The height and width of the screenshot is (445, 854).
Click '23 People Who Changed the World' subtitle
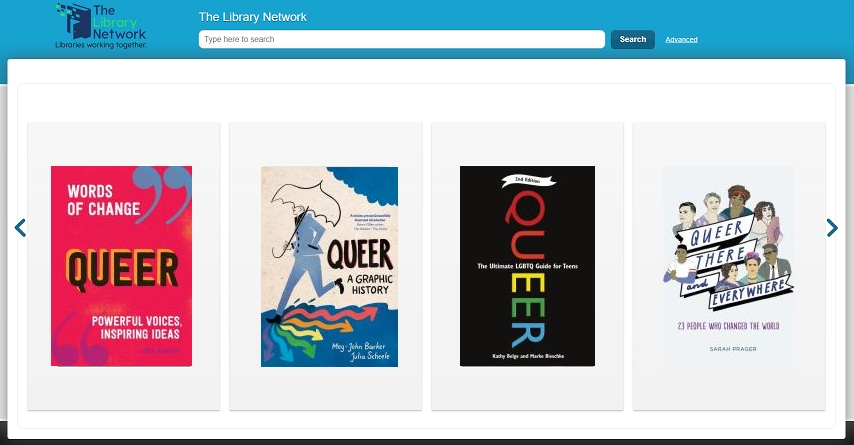pos(728,326)
